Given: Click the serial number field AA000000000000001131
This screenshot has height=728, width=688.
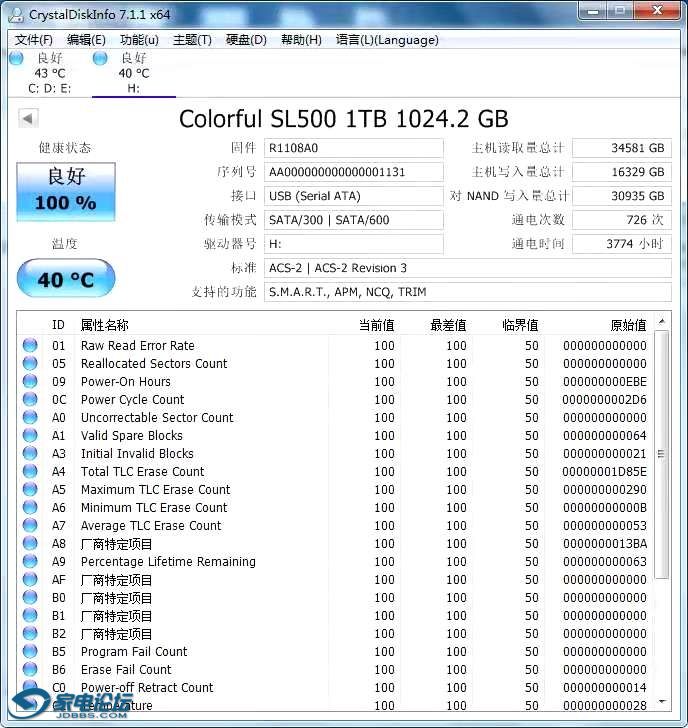Looking at the screenshot, I should tap(353, 172).
